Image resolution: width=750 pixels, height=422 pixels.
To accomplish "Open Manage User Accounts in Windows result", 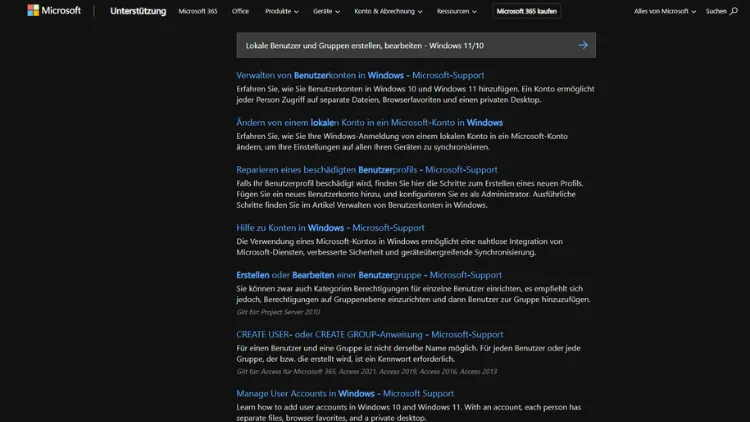I will pos(345,393).
